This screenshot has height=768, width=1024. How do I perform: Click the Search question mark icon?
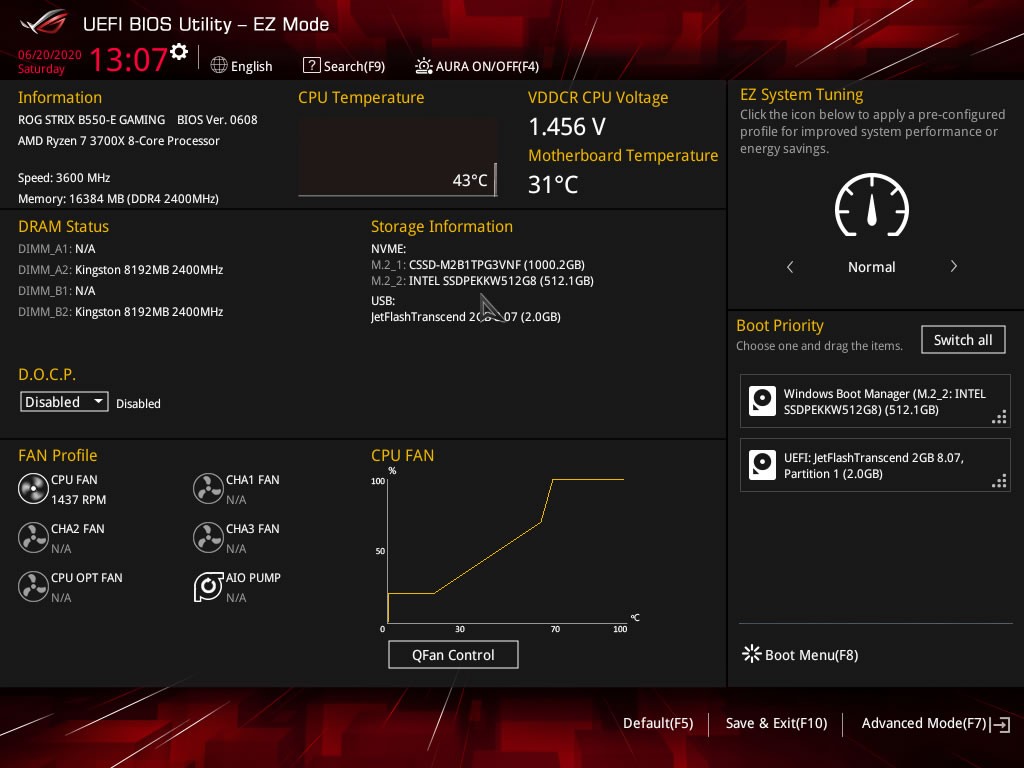(x=312, y=65)
